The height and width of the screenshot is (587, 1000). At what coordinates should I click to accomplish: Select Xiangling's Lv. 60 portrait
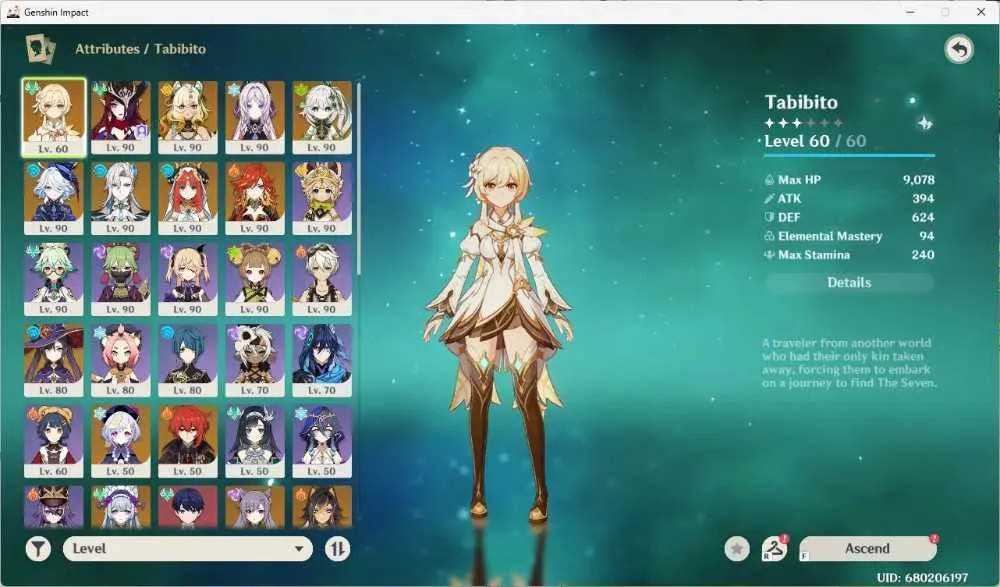tap(54, 442)
